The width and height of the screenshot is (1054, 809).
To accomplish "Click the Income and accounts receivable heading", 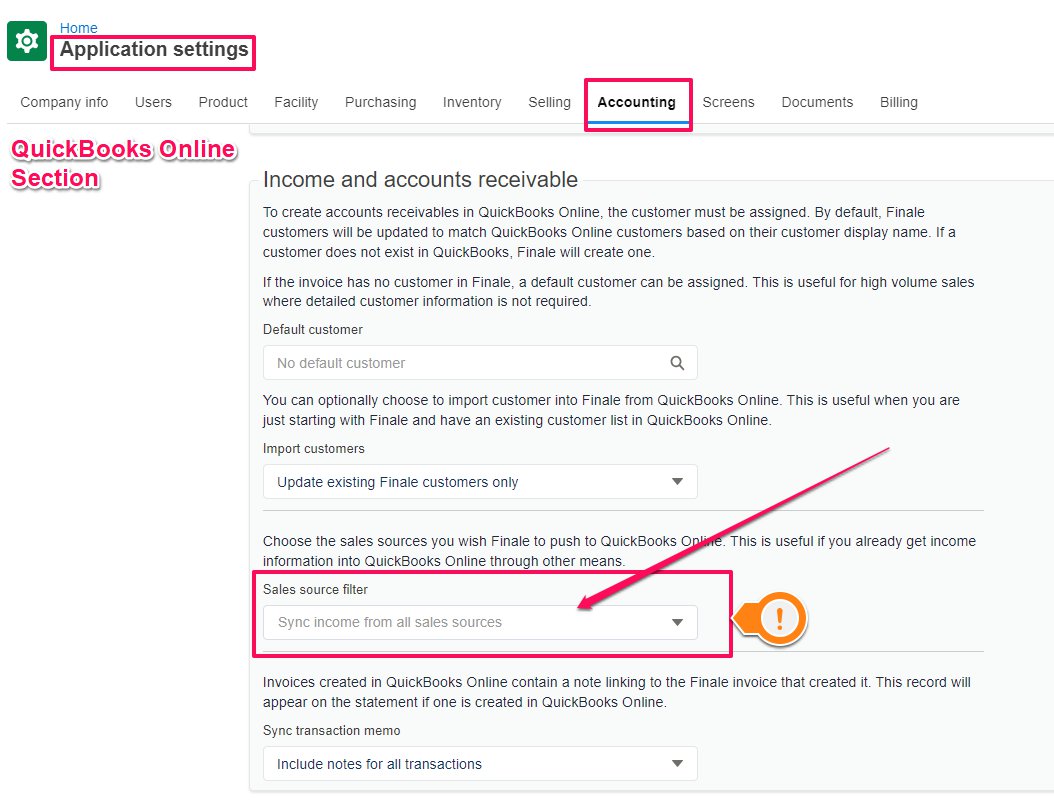I will pos(420,179).
